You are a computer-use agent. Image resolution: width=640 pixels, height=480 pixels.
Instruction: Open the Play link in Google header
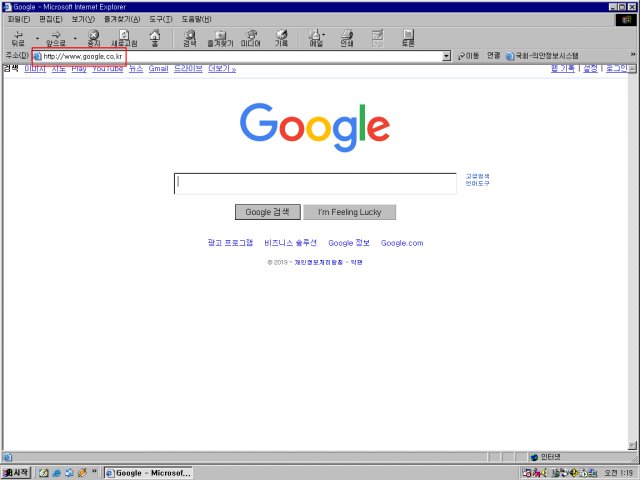coord(79,69)
